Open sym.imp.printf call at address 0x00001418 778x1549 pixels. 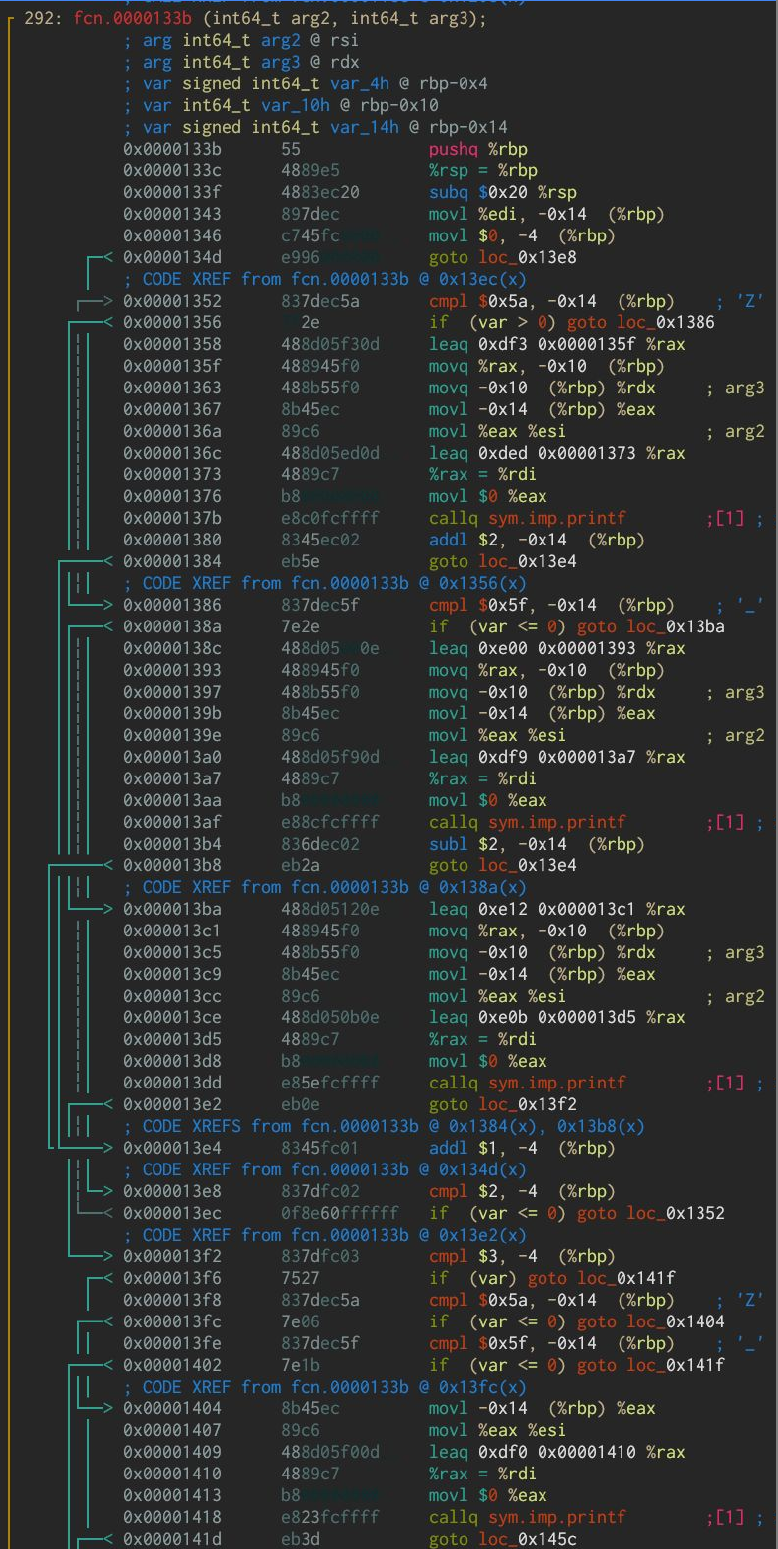point(558,1517)
